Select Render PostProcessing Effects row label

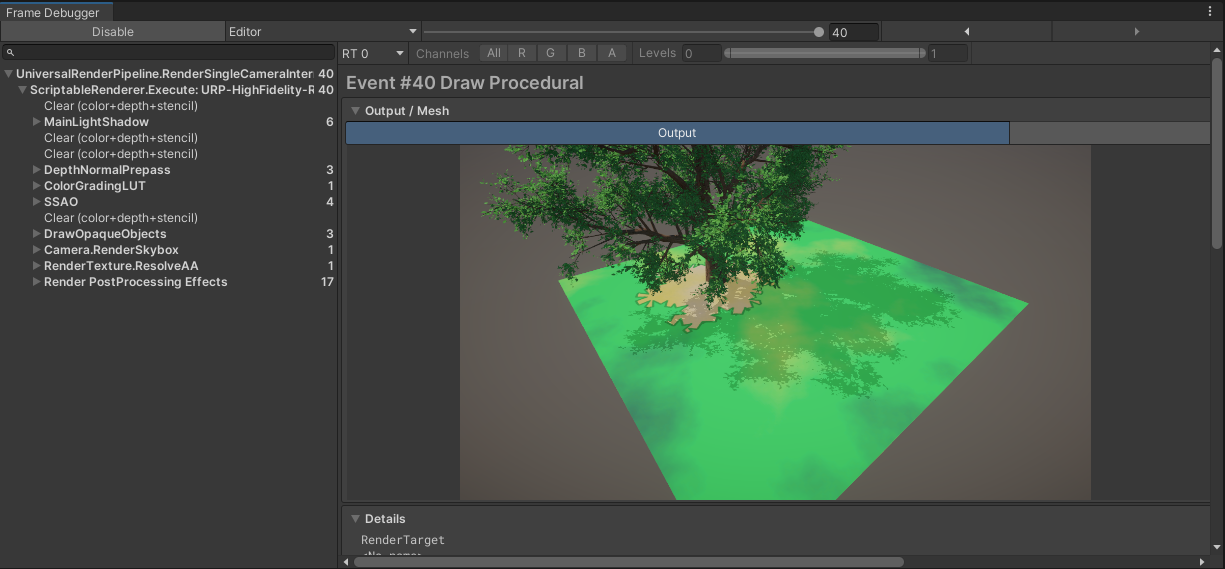click(136, 282)
